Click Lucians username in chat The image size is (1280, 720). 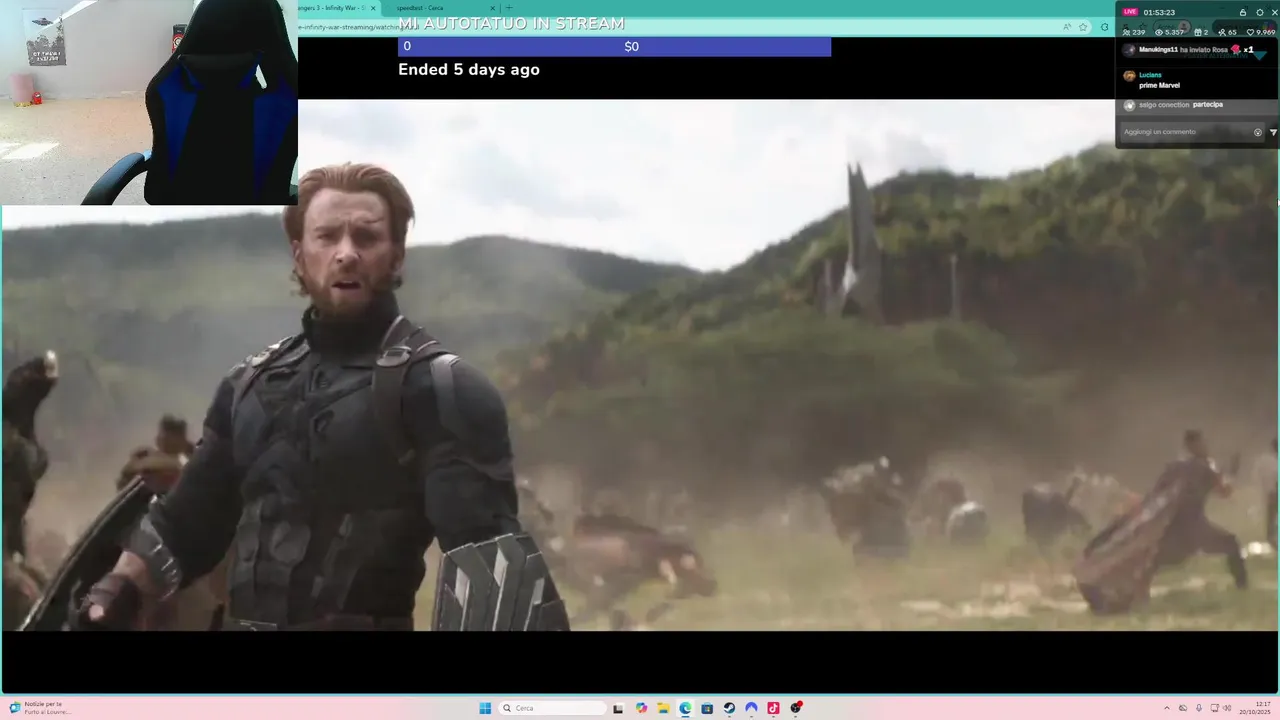point(1150,75)
